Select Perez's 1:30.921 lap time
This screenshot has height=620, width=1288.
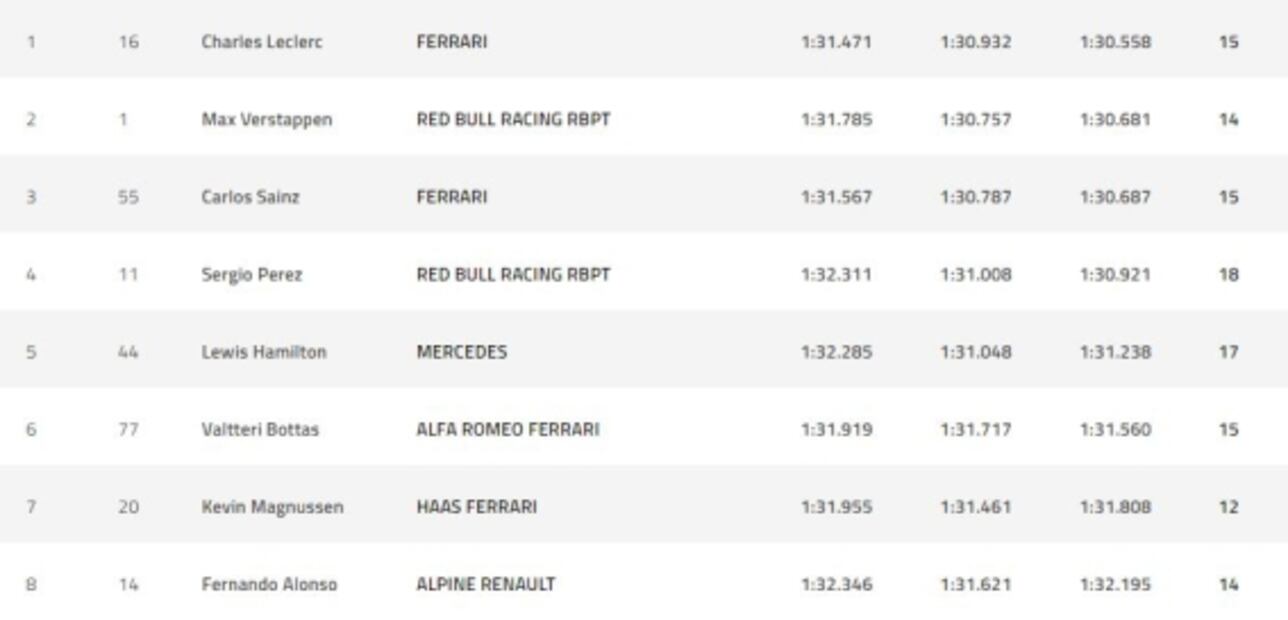point(1115,275)
